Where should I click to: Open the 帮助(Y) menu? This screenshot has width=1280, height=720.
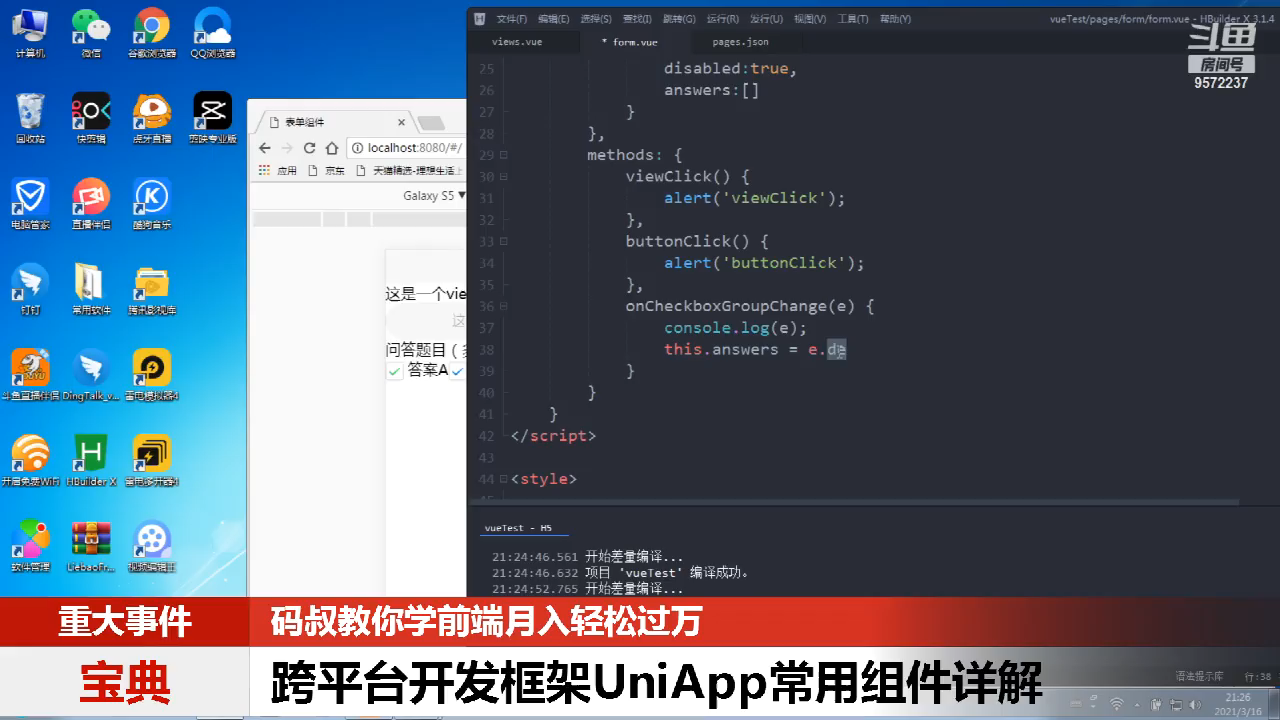[895, 19]
